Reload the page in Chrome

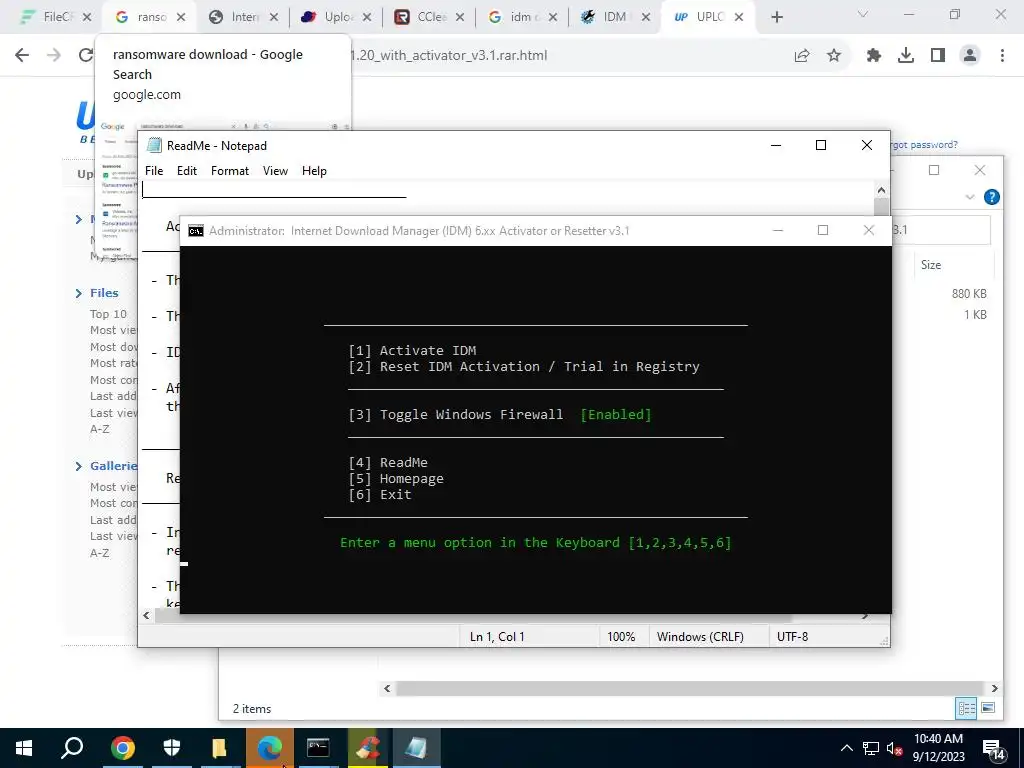(x=85, y=56)
